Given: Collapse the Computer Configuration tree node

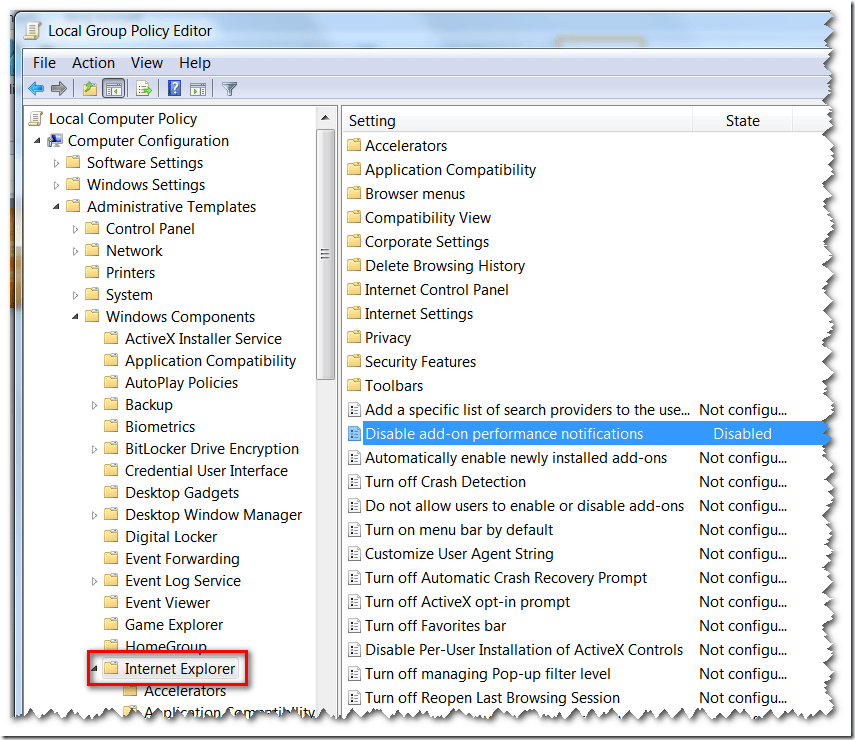Looking at the screenshot, I should [x=38, y=141].
